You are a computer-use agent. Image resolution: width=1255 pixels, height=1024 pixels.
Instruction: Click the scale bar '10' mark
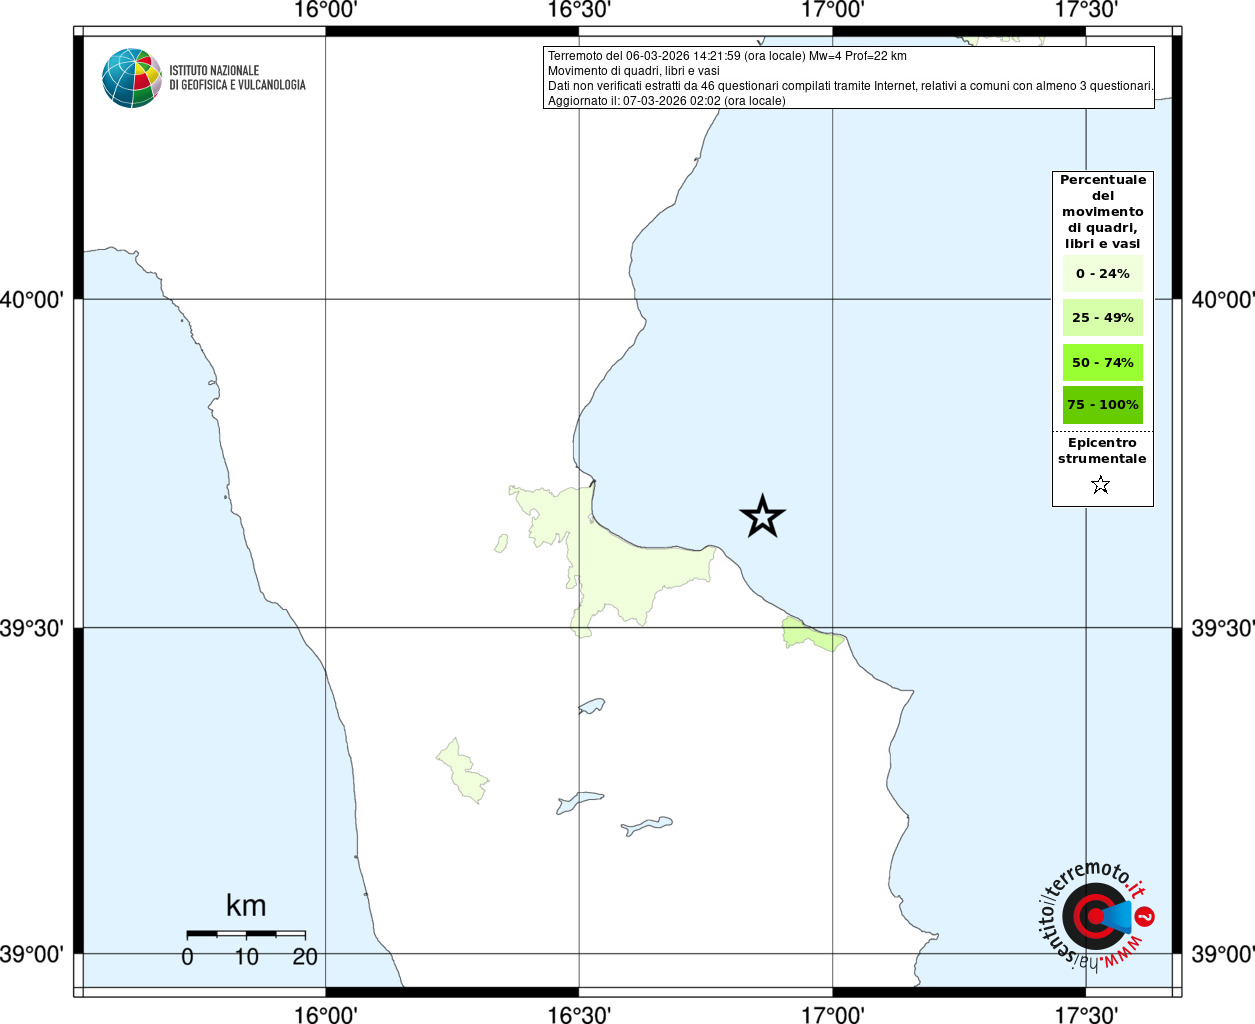tap(246, 957)
